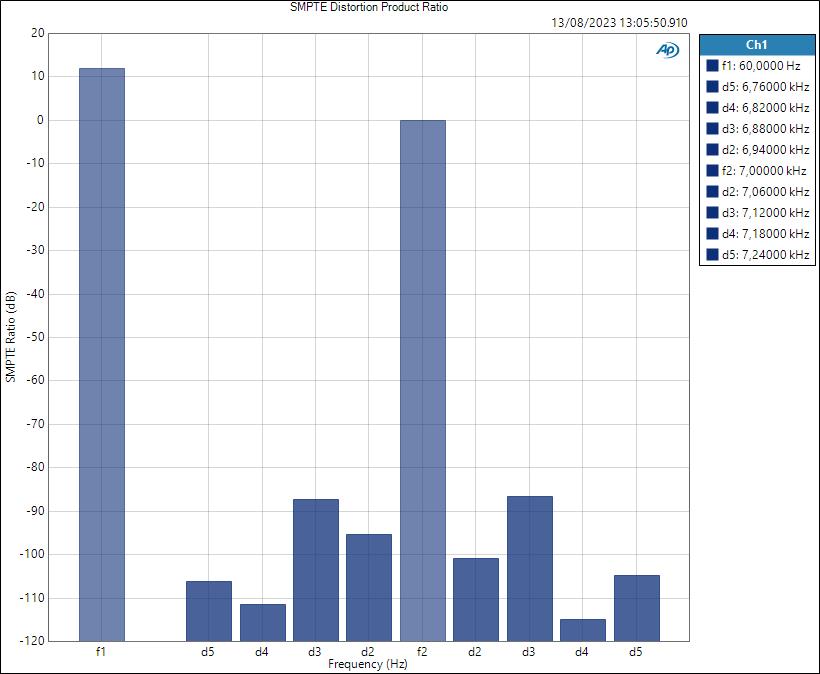This screenshot has height=674, width=820.
Task: Click the rightmost d5 bar
Action: pyautogui.click(x=636, y=608)
